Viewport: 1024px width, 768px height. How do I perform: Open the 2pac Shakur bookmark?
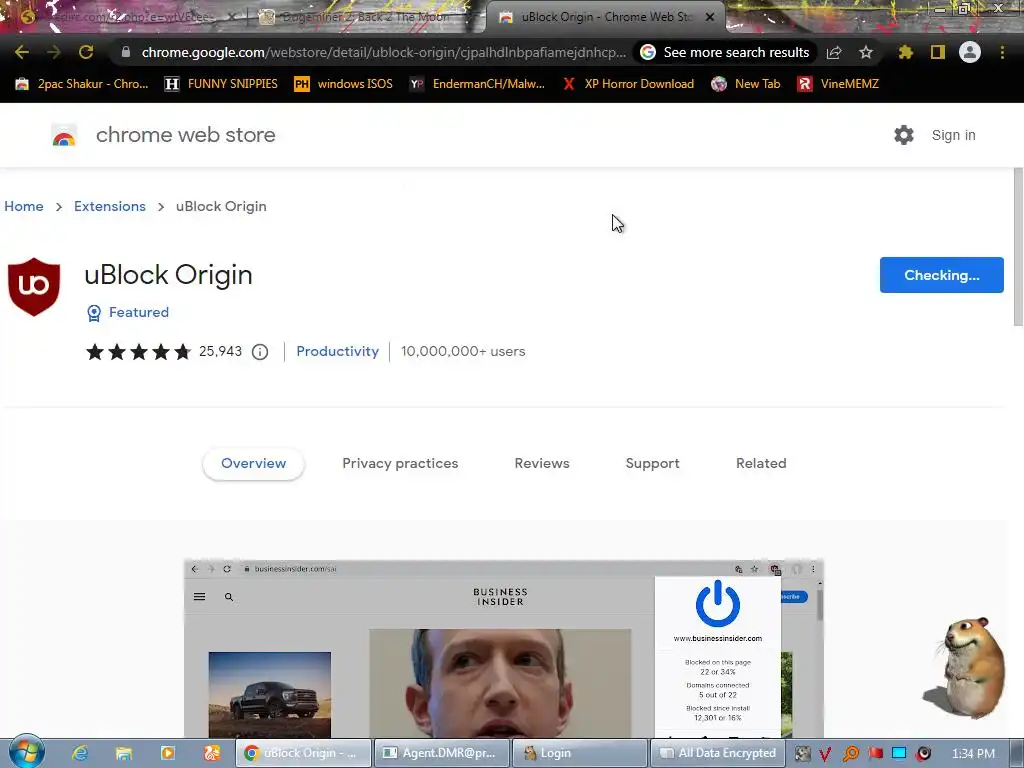coord(82,84)
